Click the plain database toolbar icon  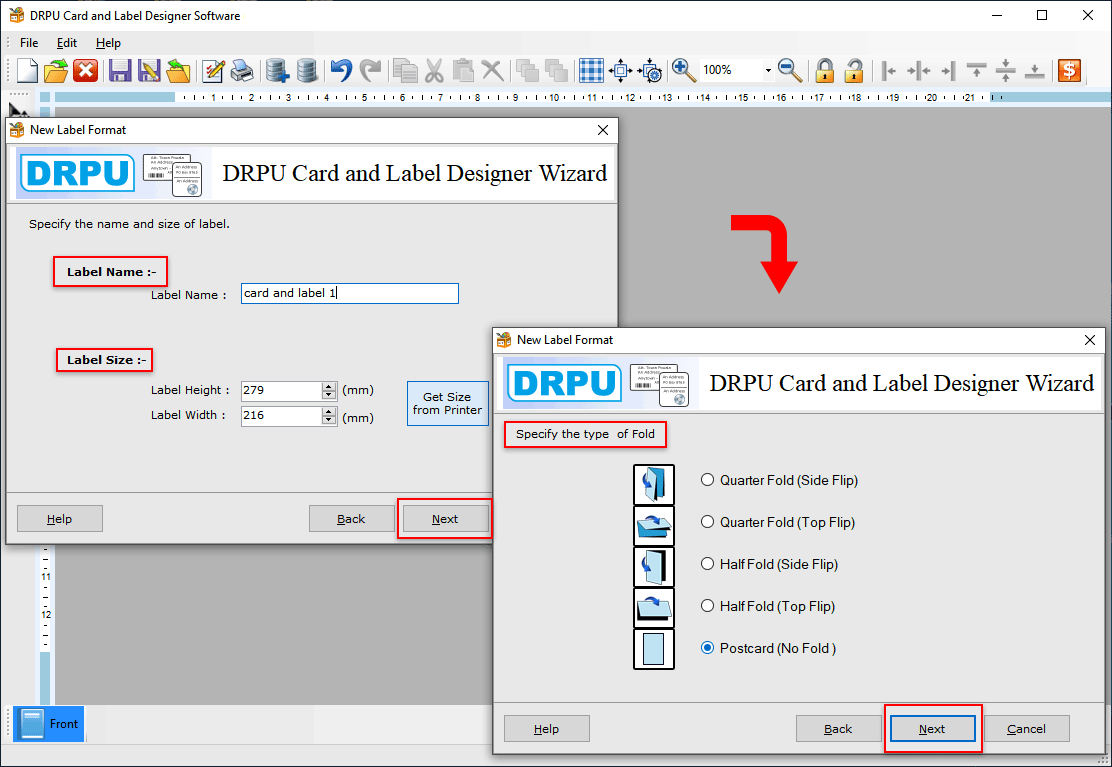click(x=306, y=70)
